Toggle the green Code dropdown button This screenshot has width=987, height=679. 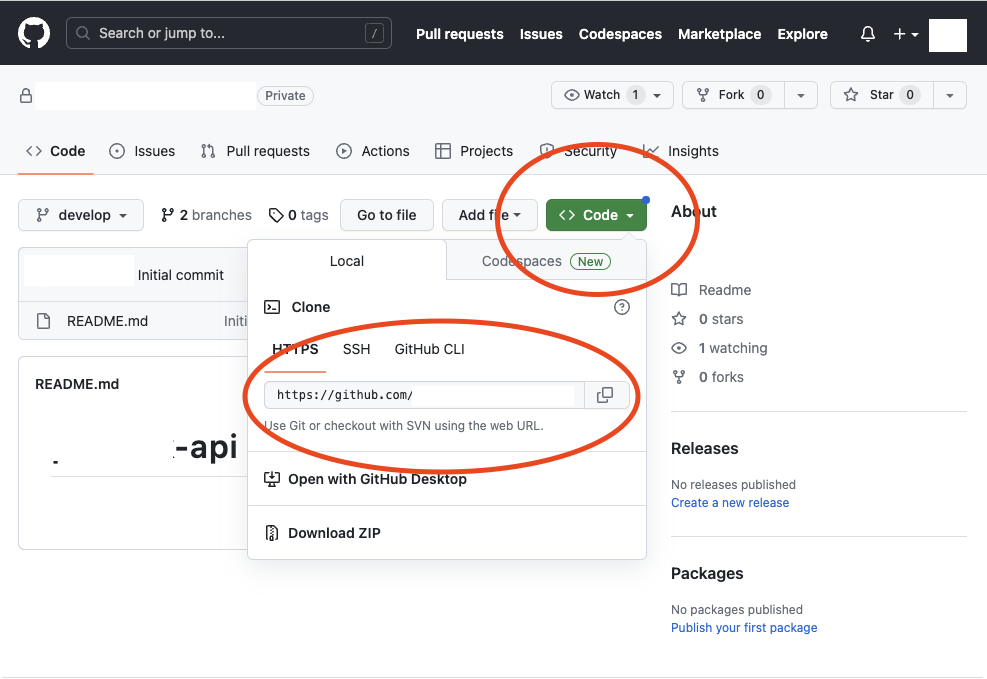click(596, 215)
